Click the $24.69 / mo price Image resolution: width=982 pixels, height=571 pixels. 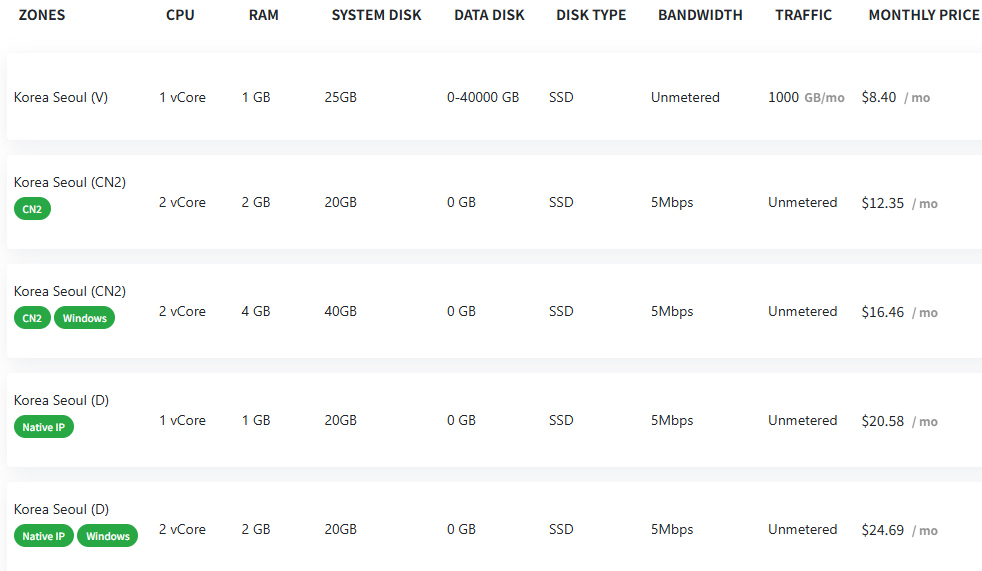coord(899,530)
